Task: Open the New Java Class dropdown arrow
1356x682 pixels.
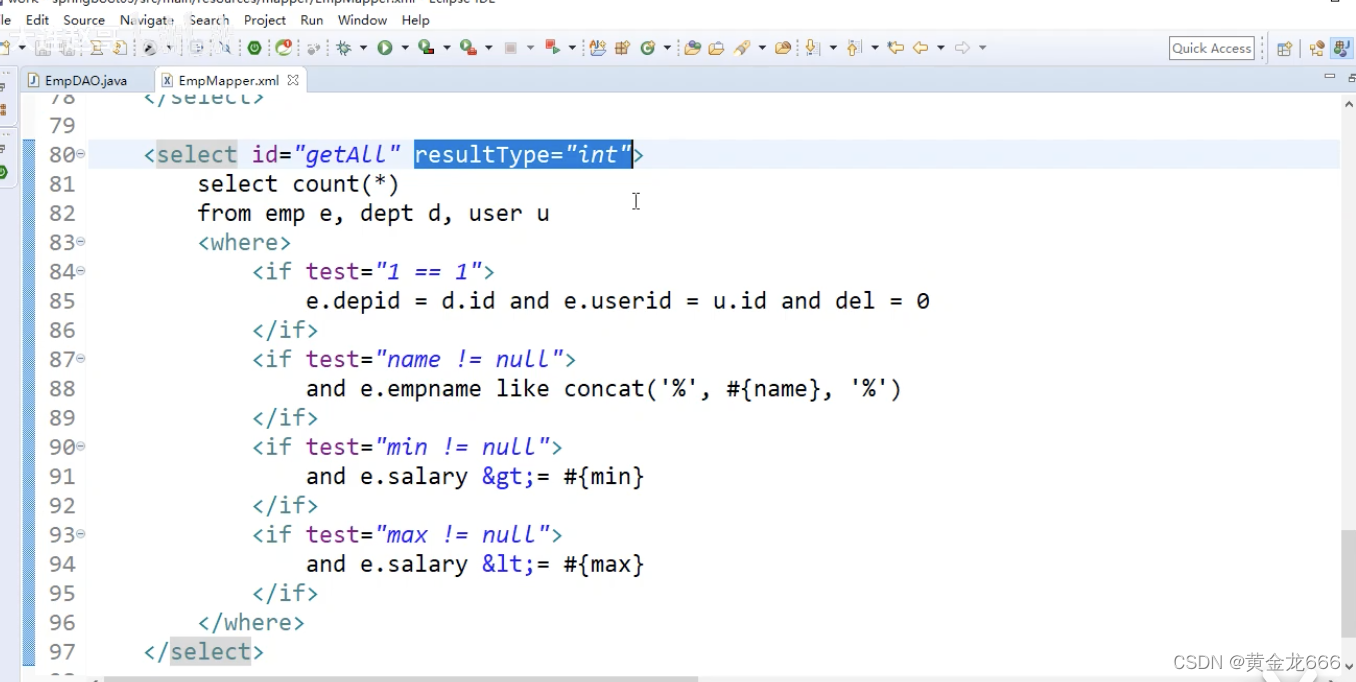Action: [665, 48]
